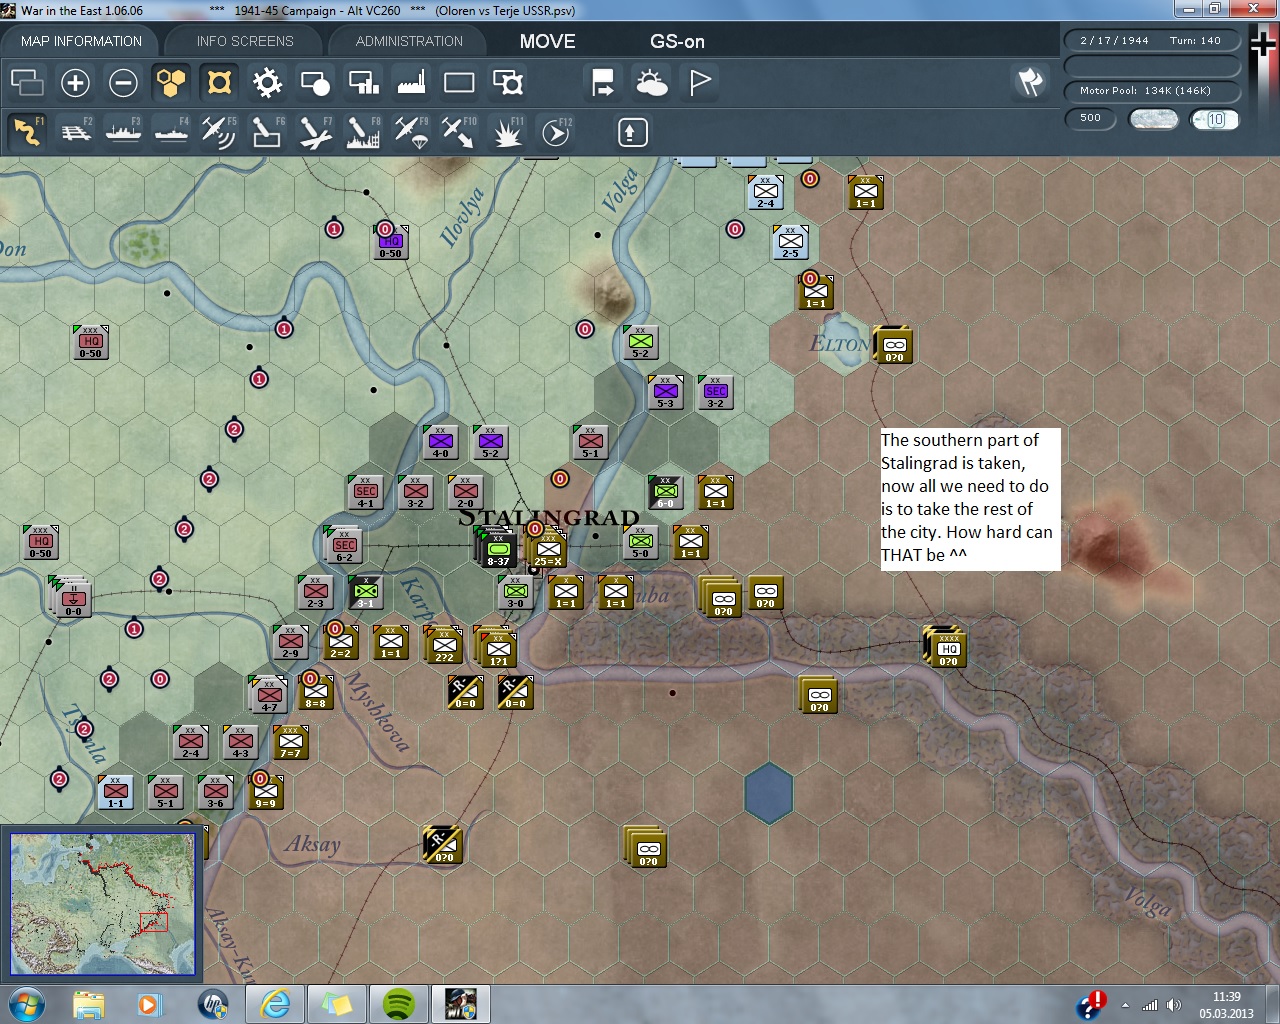
Task: Select the 9=9 Soviet unit
Action: [265, 791]
